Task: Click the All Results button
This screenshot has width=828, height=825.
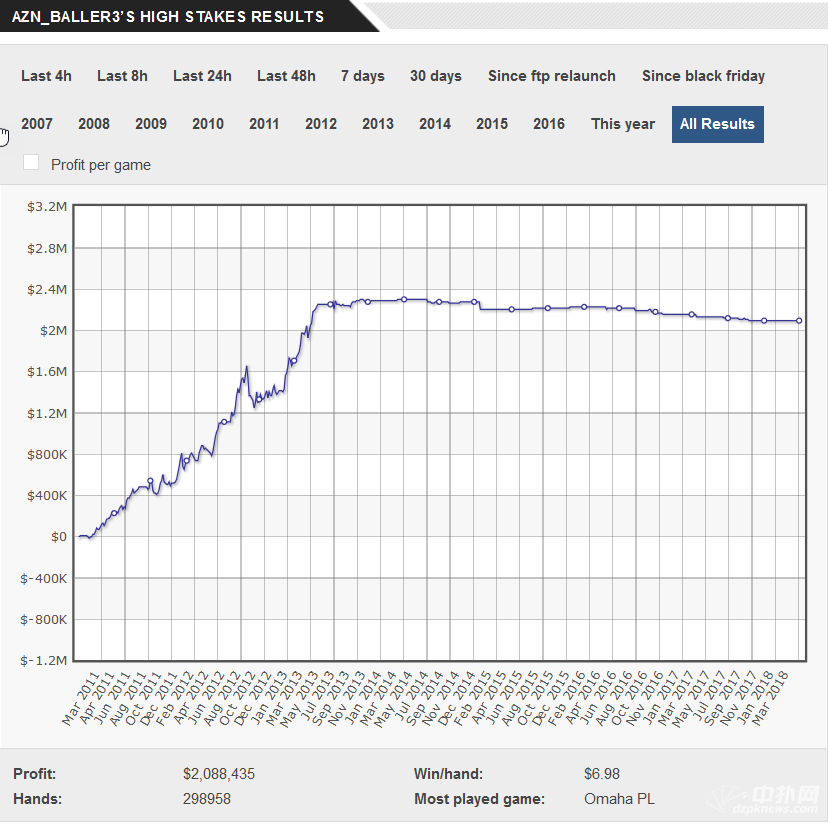Action: (x=718, y=124)
